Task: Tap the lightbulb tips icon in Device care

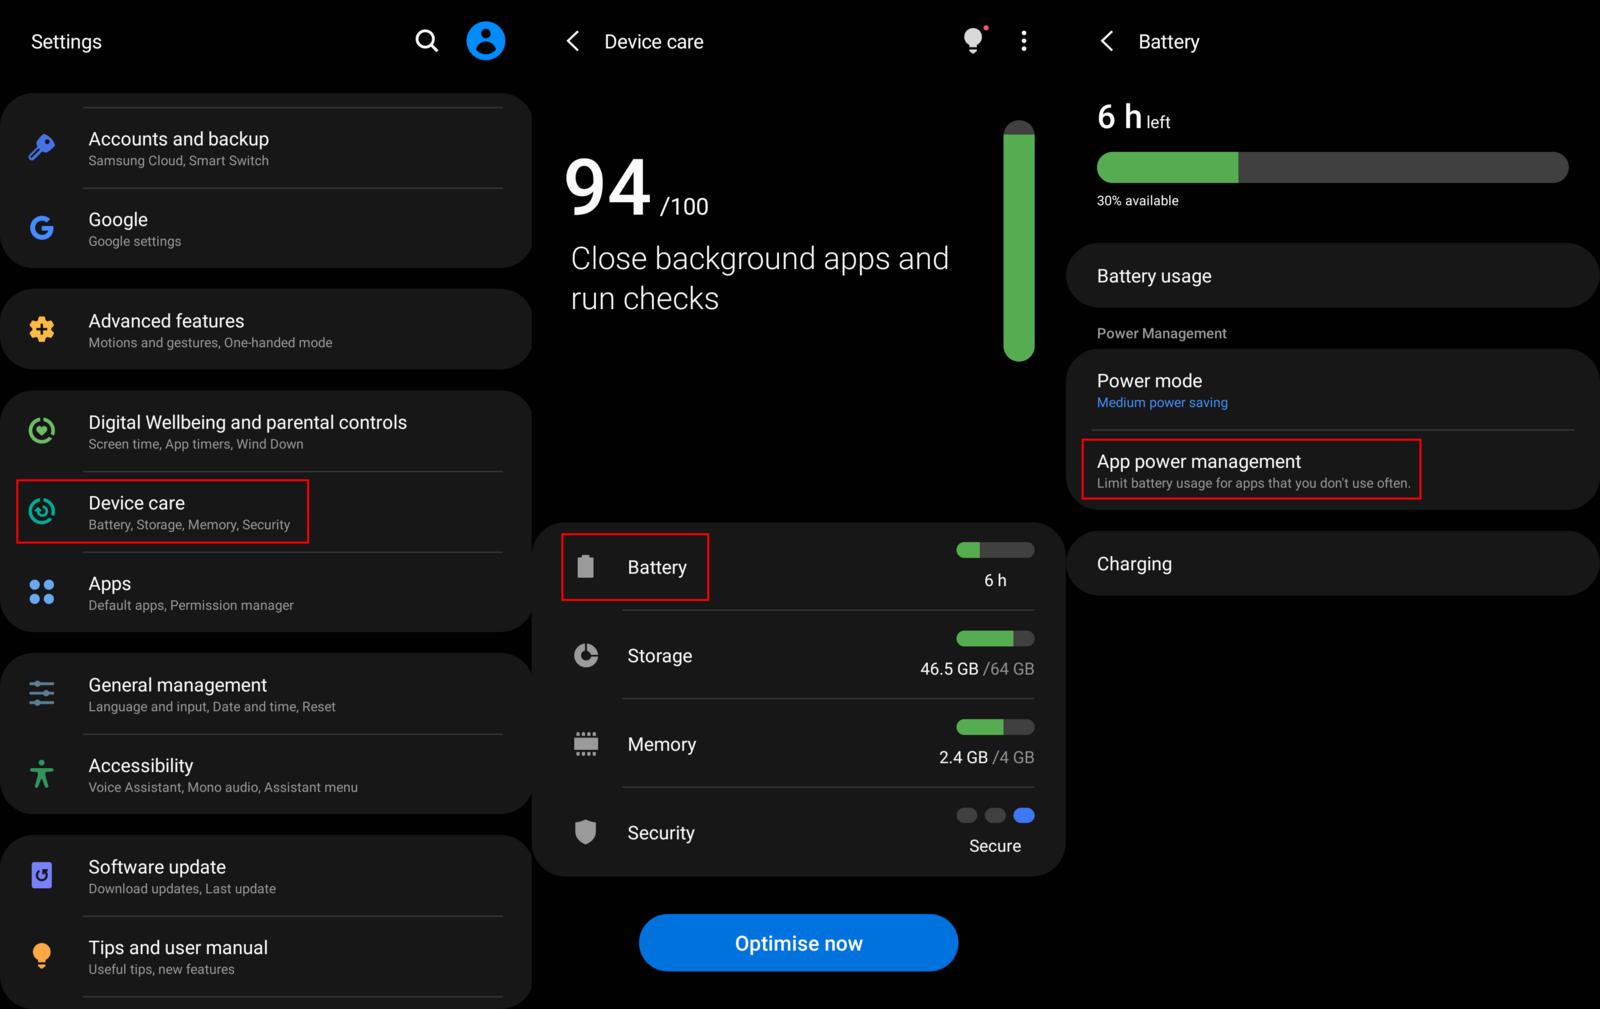Action: 973,41
